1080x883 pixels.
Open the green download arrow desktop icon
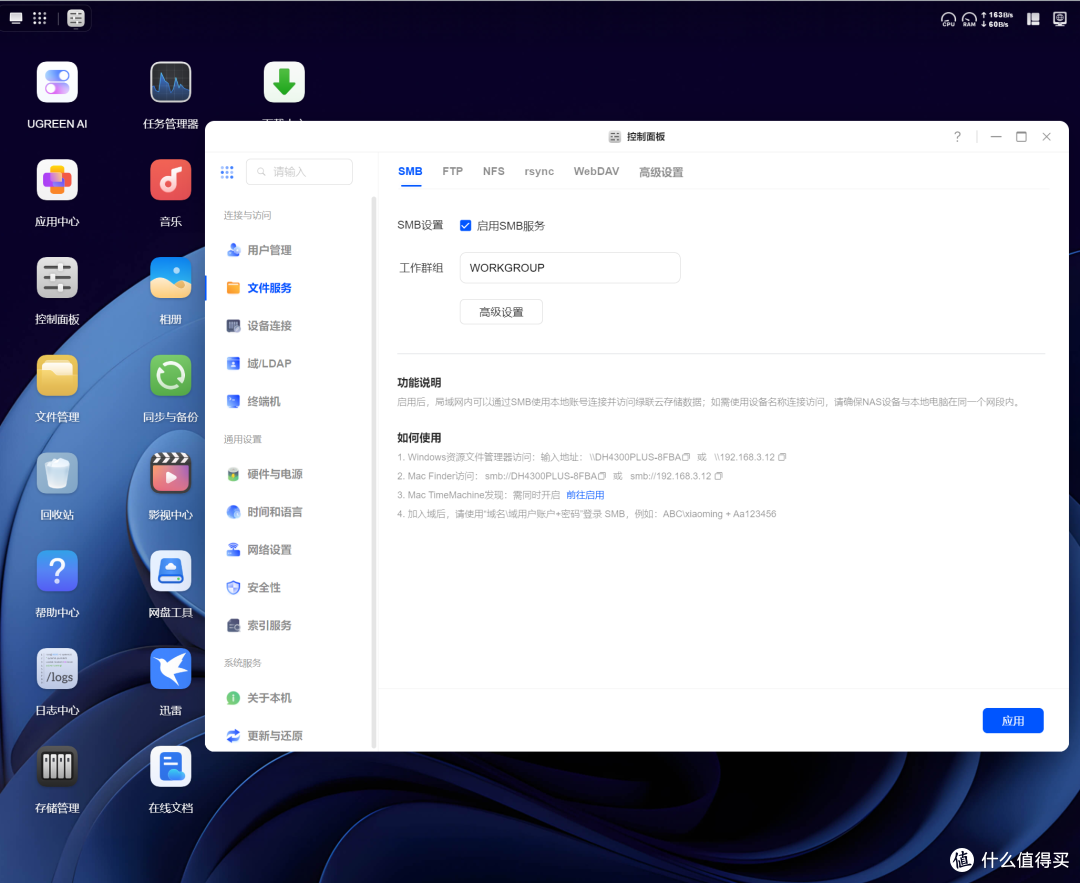284,83
